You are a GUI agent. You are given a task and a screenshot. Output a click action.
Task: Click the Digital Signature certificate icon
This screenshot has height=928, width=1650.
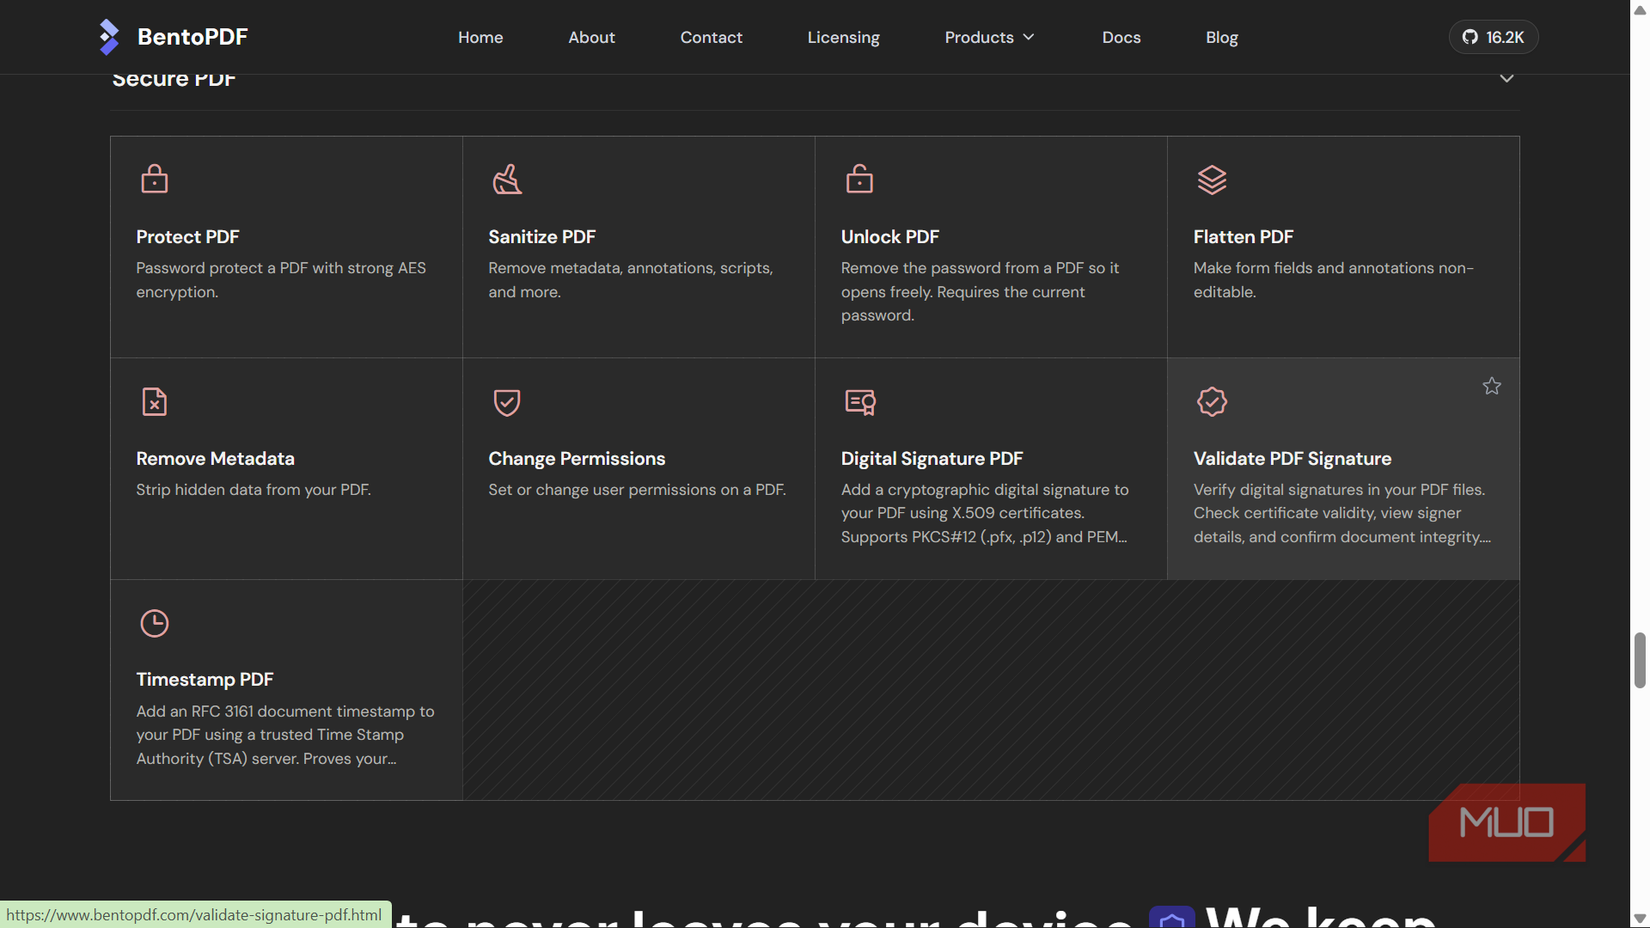tap(860, 402)
